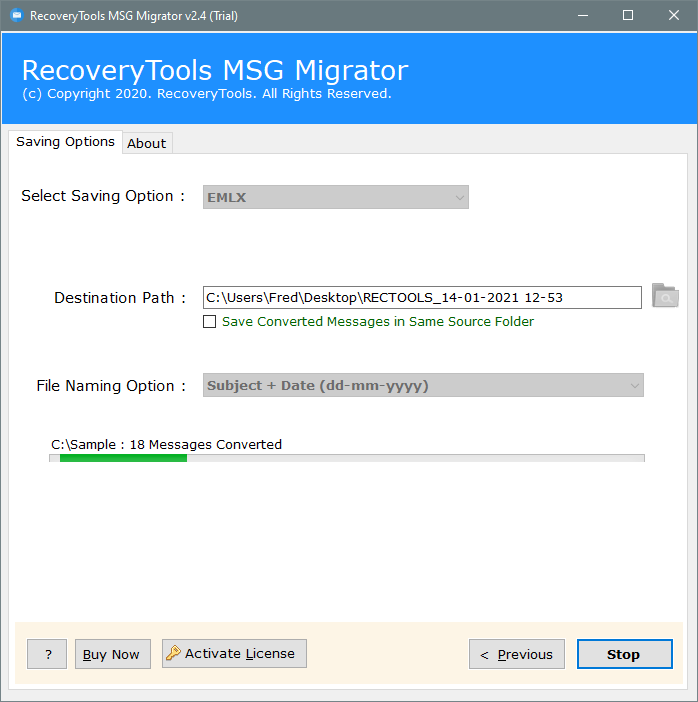Maximize the MSG Migrator window

[x=628, y=16]
